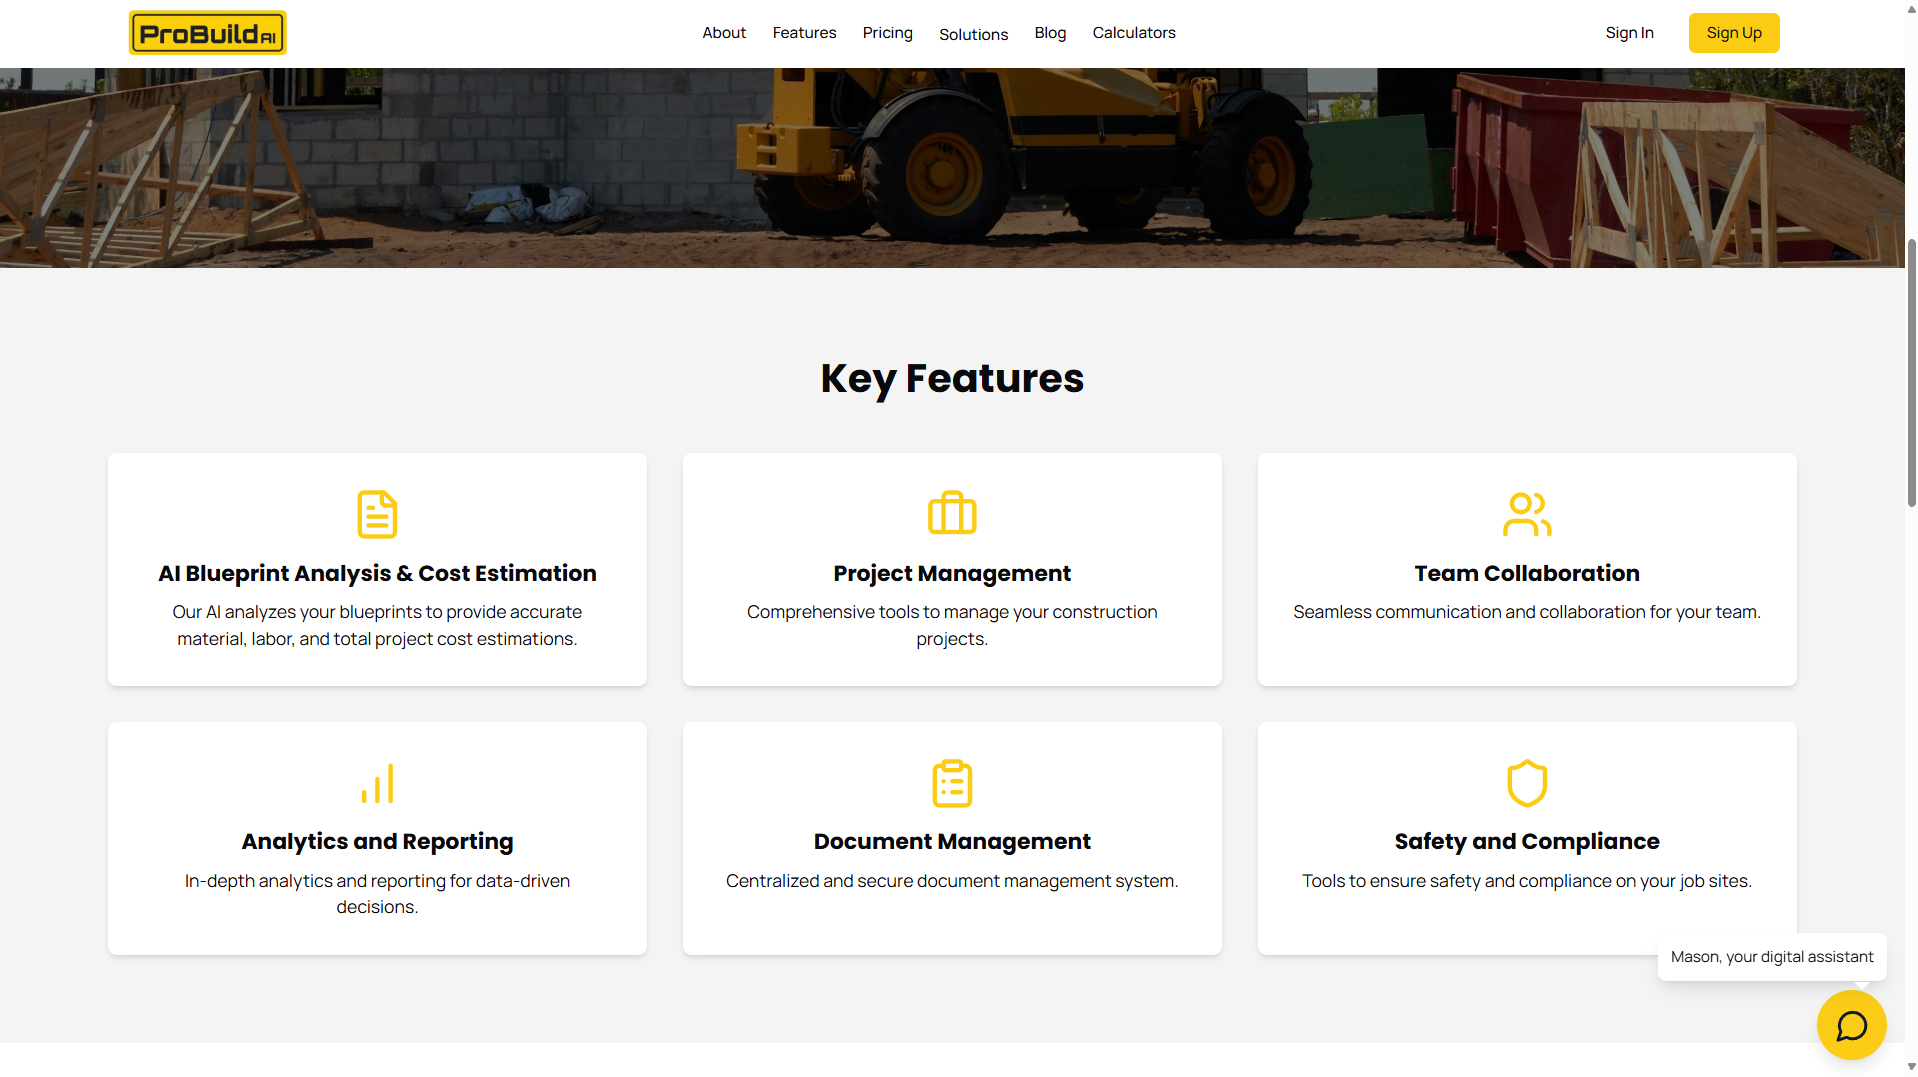Open the Team Collaboration feature card
The width and height of the screenshot is (1918, 1077).
1526,569
